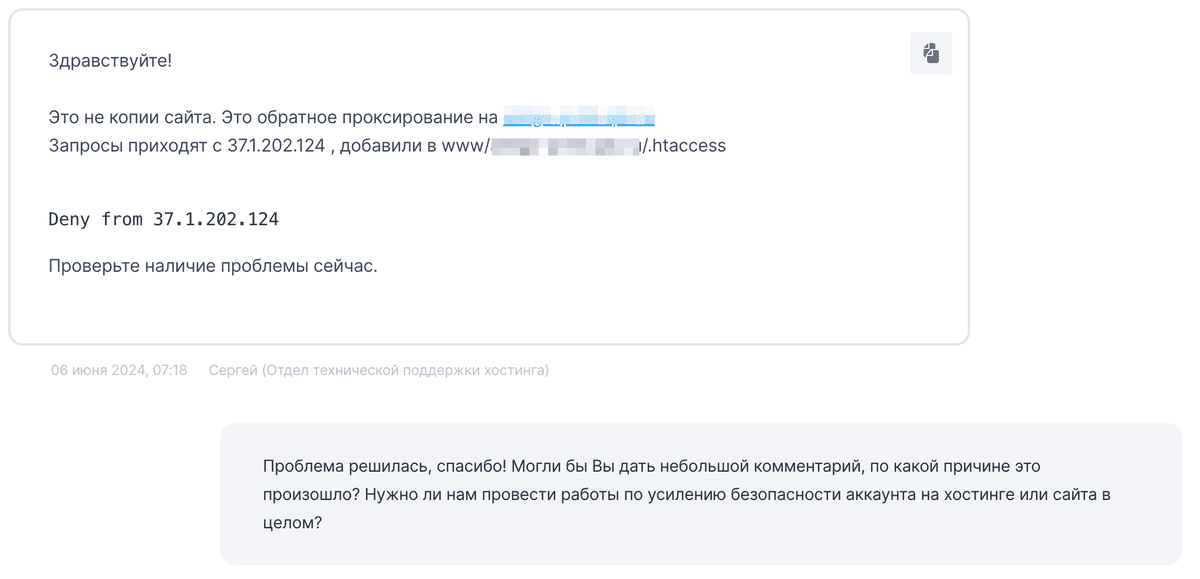The image size is (1200, 579).
Task: Click the greeting text "Здравствуйте!"
Action: pyautogui.click(x=110, y=61)
